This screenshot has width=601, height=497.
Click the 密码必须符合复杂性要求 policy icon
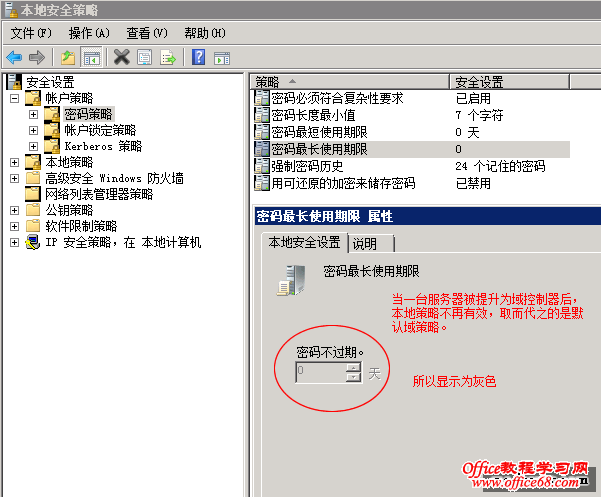tap(262, 98)
